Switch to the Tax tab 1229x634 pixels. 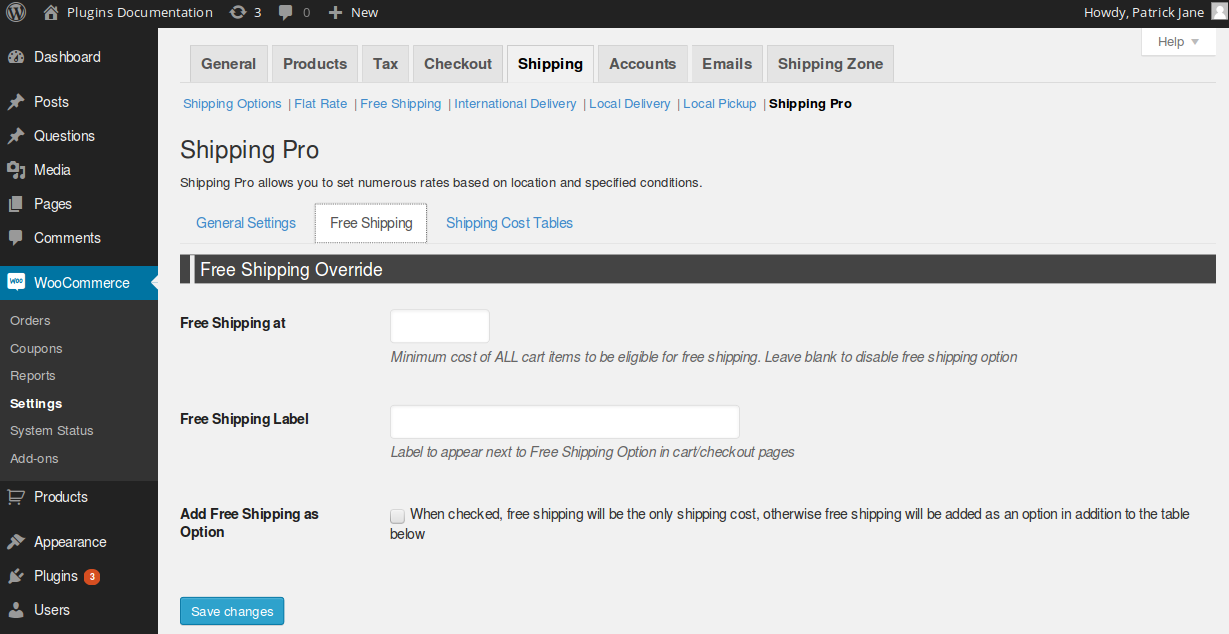point(385,63)
